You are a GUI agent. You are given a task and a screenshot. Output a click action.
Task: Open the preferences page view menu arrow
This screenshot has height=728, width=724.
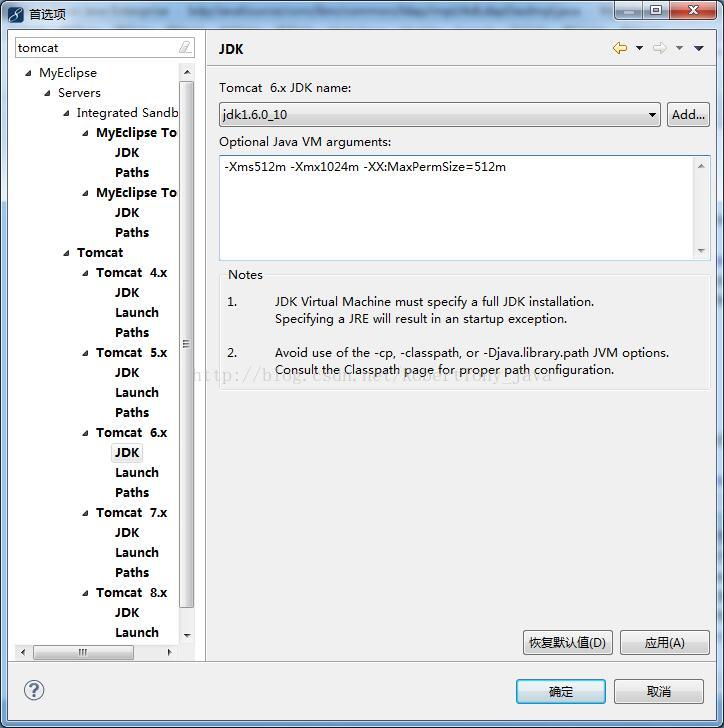[x=699, y=48]
